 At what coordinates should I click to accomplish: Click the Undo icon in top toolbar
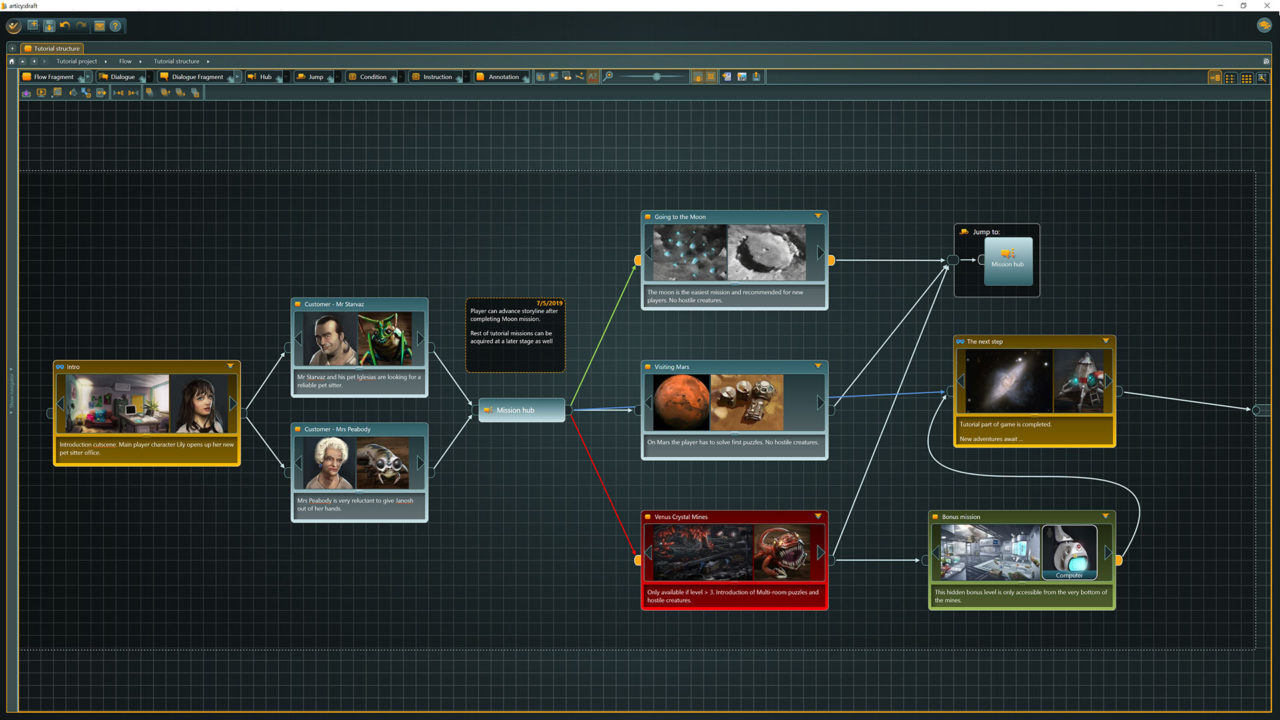coord(64,27)
